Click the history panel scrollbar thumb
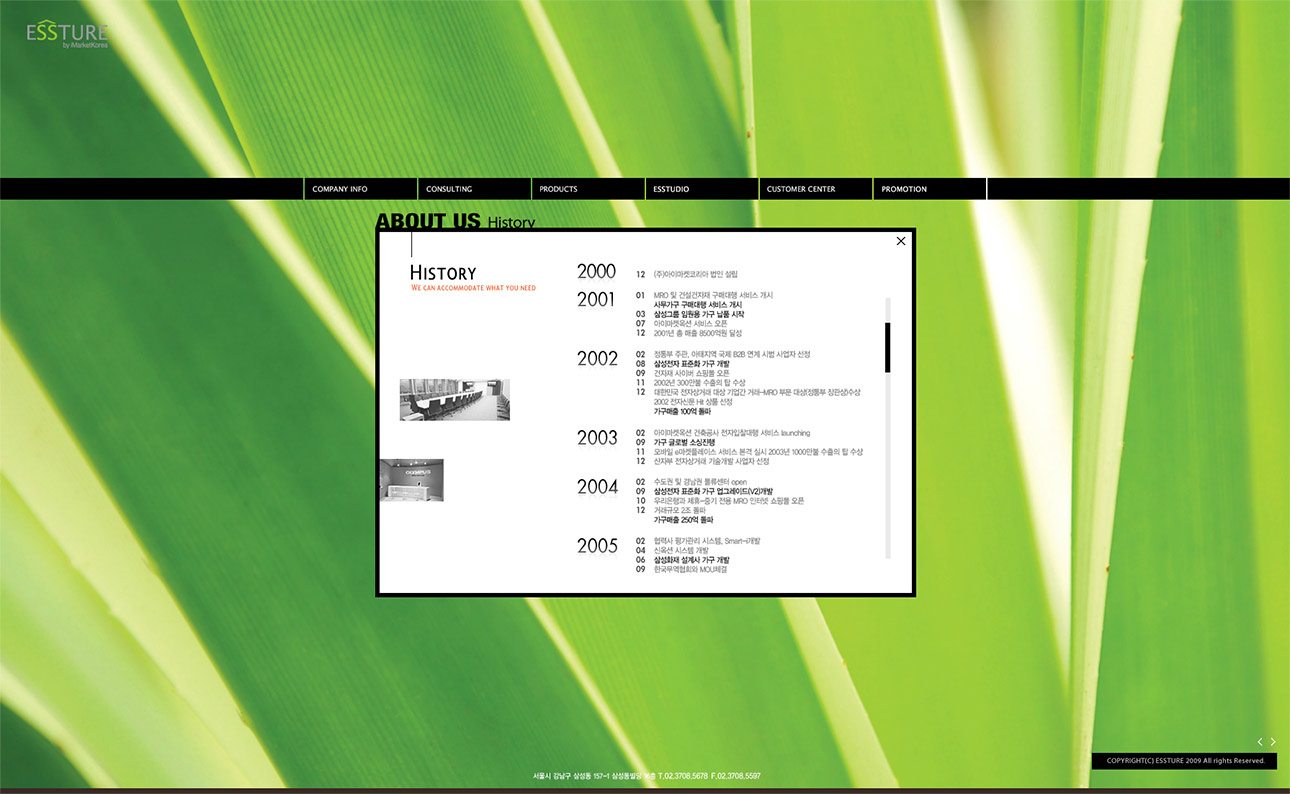This screenshot has width=1290, height=794. pyautogui.click(x=887, y=347)
